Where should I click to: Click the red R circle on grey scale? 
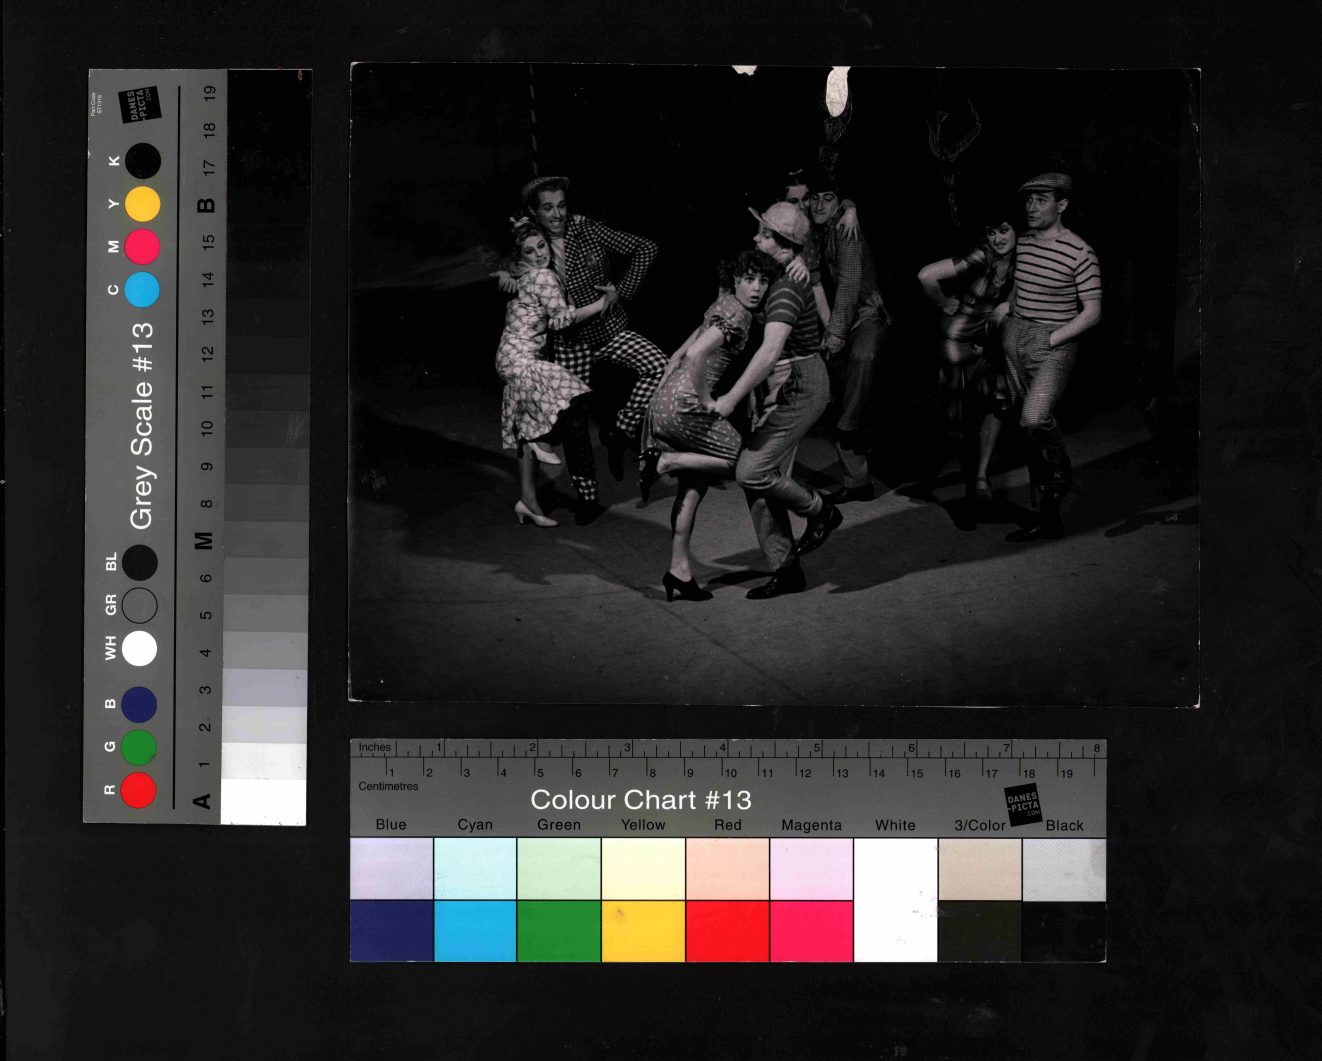click(x=138, y=790)
